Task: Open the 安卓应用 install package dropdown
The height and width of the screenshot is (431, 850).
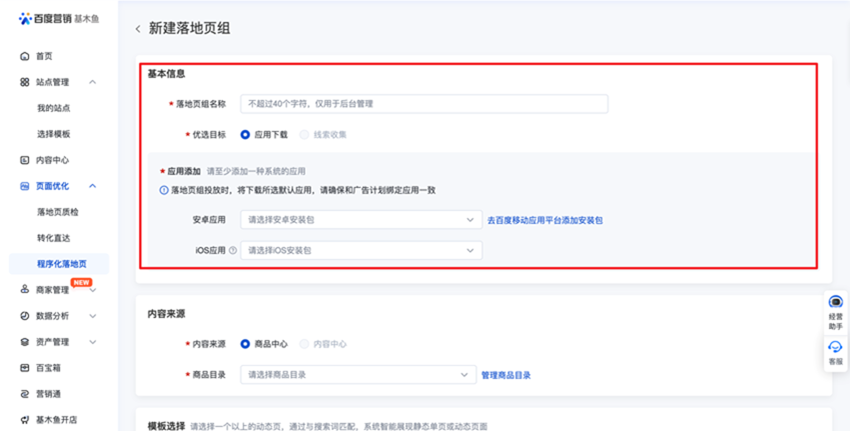Action: 360,220
